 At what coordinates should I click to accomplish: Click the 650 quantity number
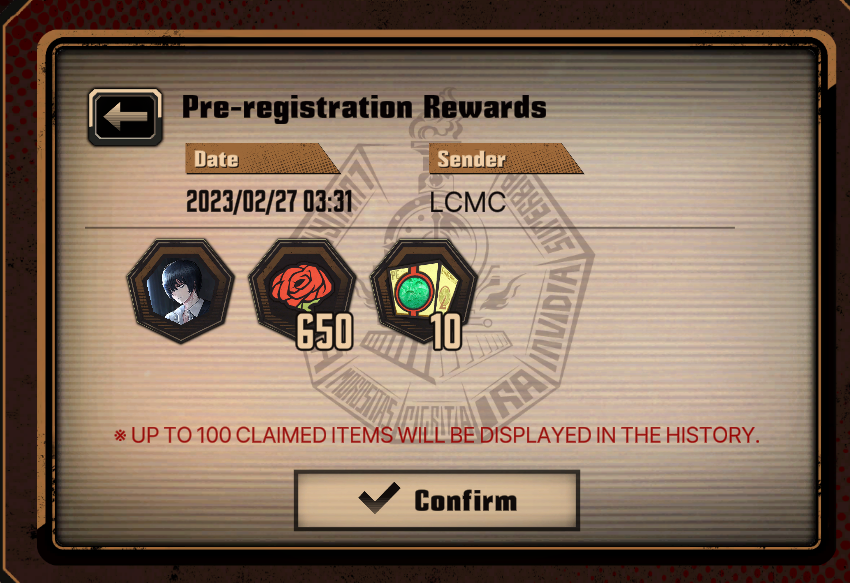pyautogui.click(x=324, y=331)
